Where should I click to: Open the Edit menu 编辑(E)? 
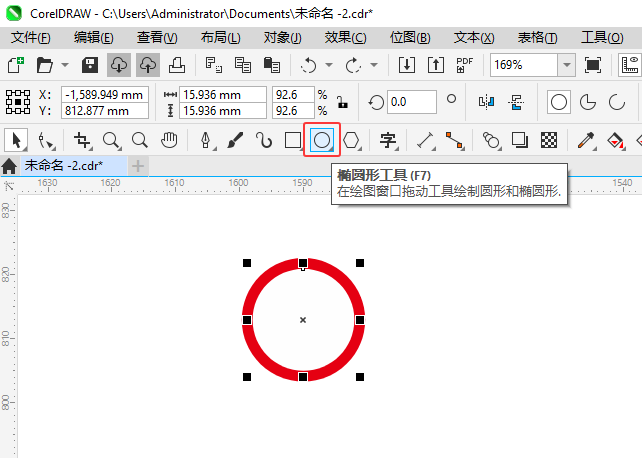[94, 38]
